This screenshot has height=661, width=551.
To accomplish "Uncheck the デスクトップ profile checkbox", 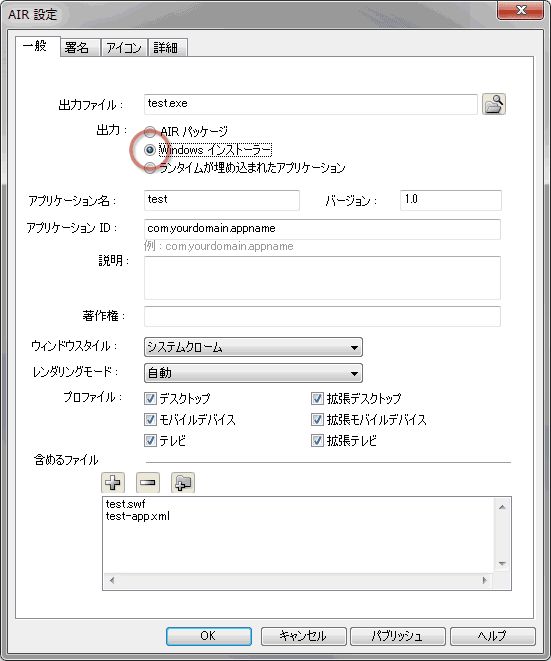I will coord(150,398).
